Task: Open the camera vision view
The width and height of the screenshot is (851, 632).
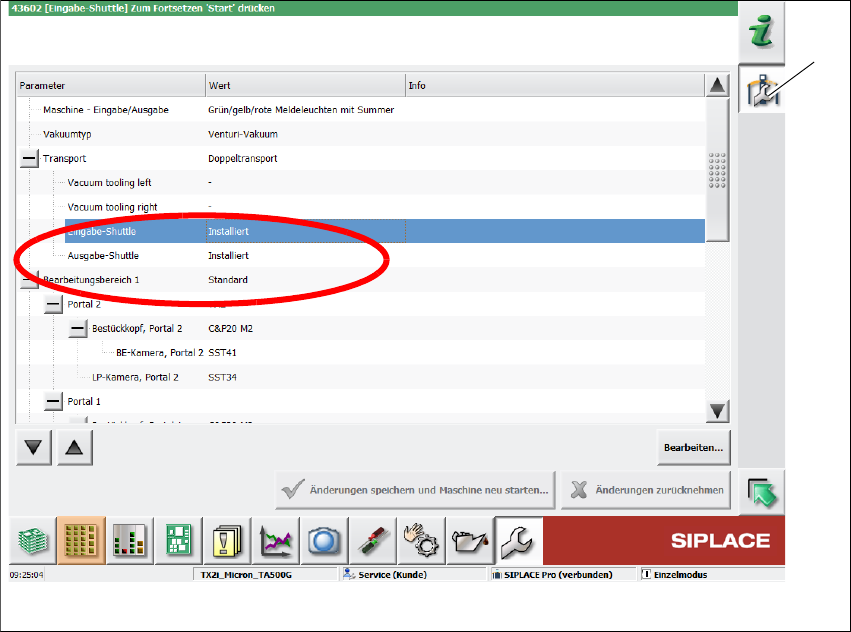Action: pyautogui.click(x=325, y=541)
